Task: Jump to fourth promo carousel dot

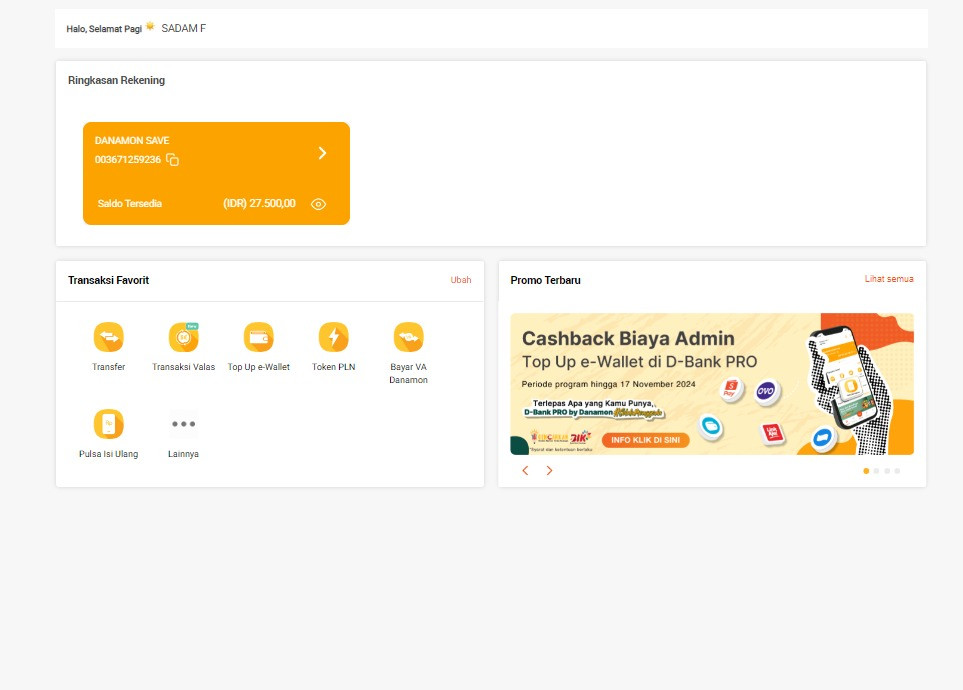Action: [x=897, y=471]
